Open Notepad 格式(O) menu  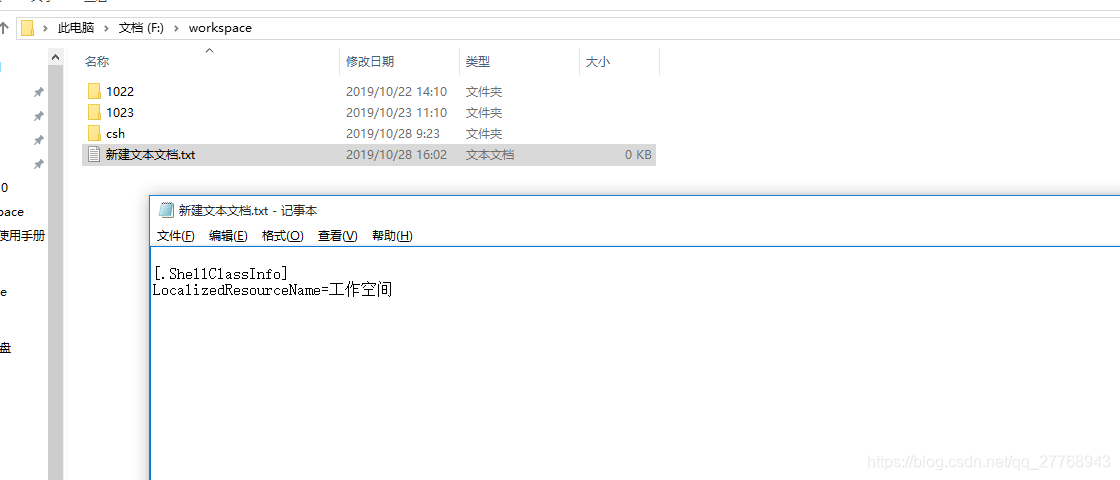[282, 236]
